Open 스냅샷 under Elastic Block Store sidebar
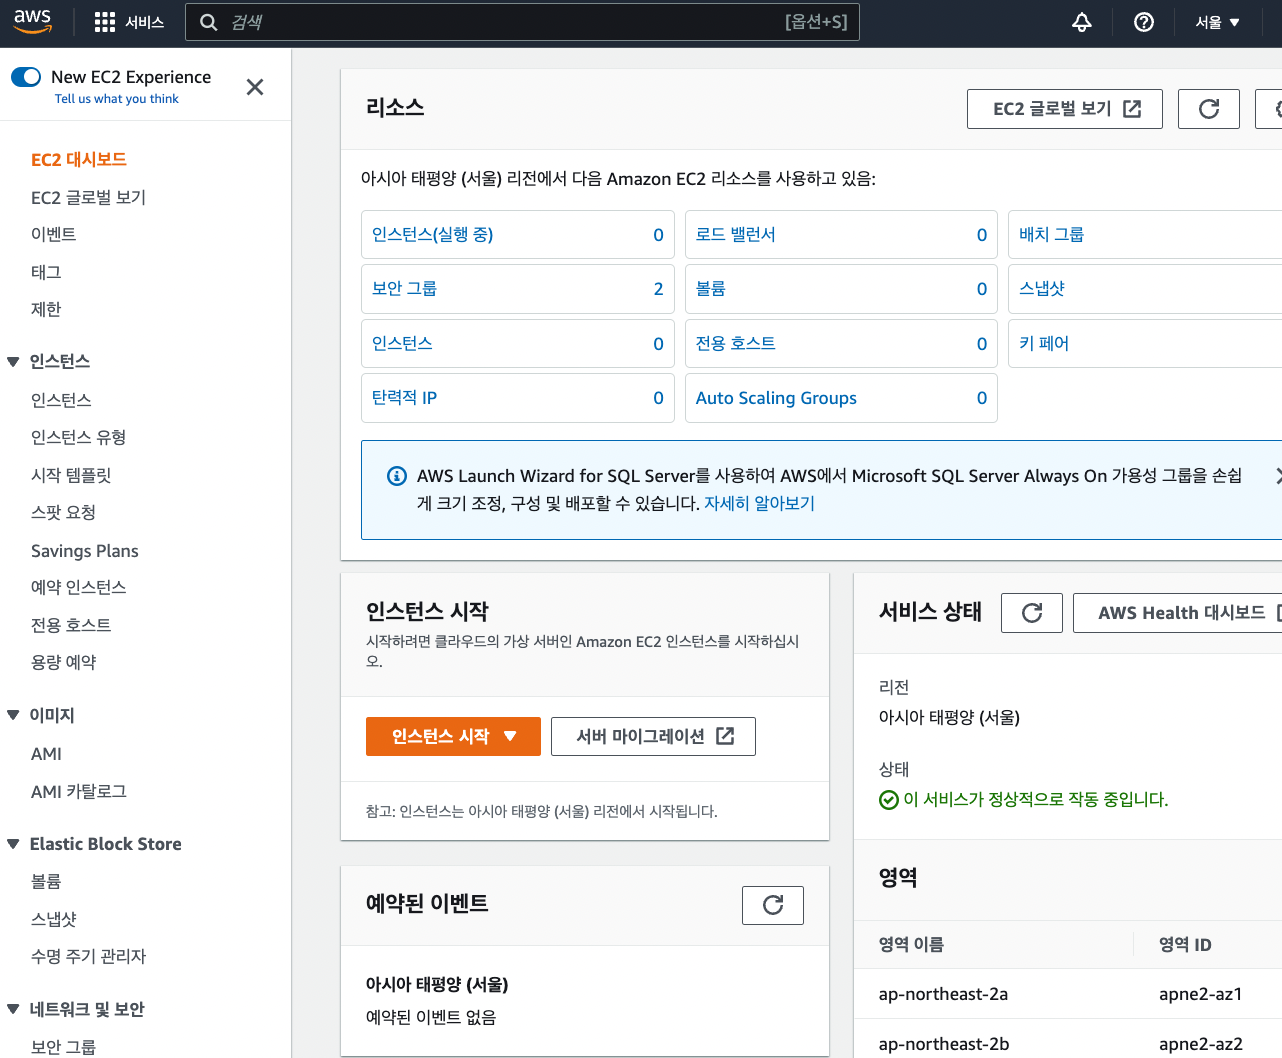The width and height of the screenshot is (1282, 1058). pos(54,919)
